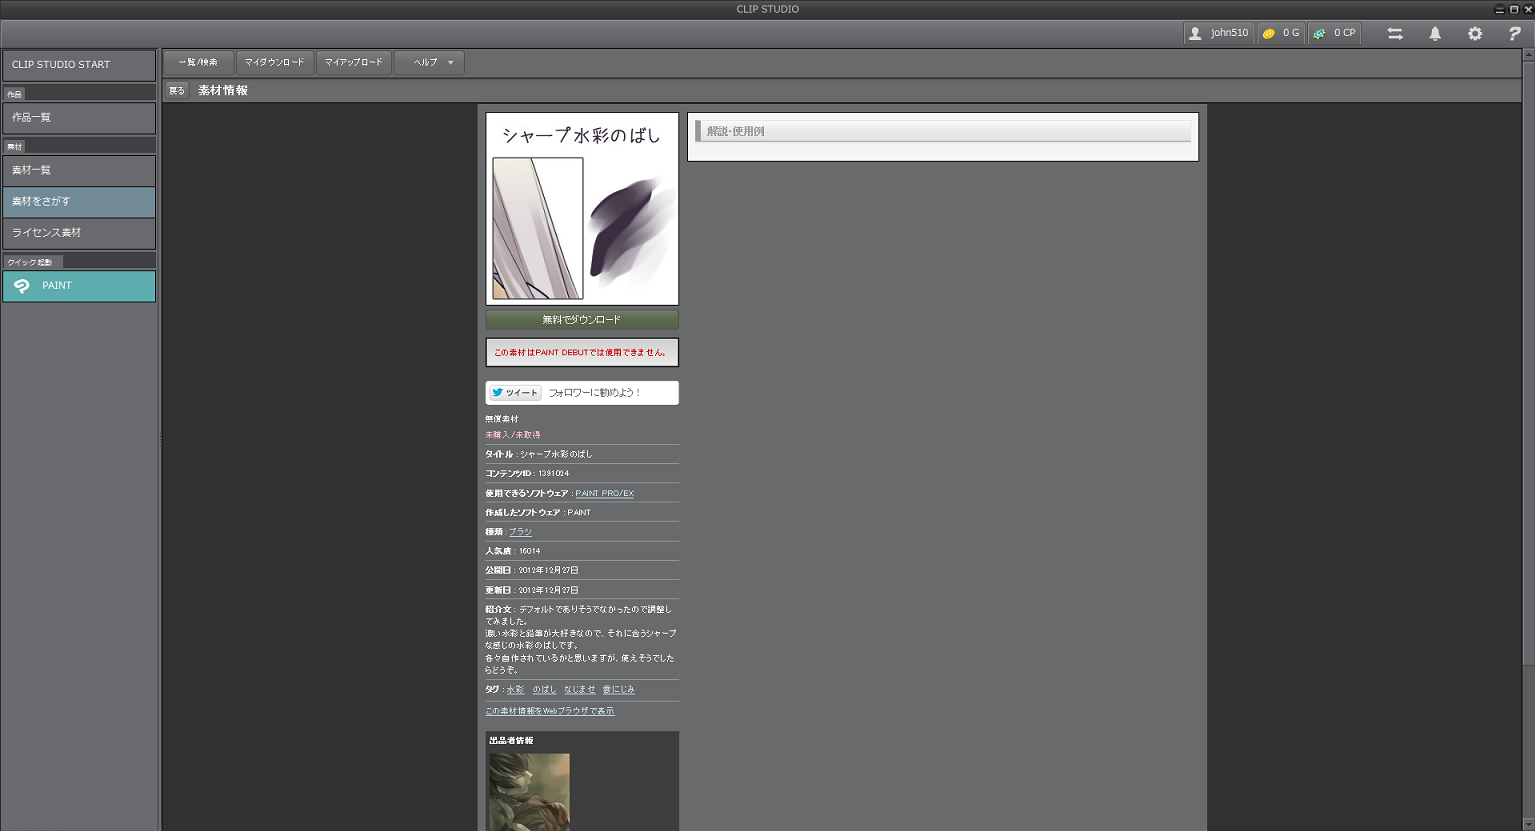Viewport: 1535px width, 831px height.
Task: Open CLIP STUDIO START page
Action: pyautogui.click(x=79, y=65)
